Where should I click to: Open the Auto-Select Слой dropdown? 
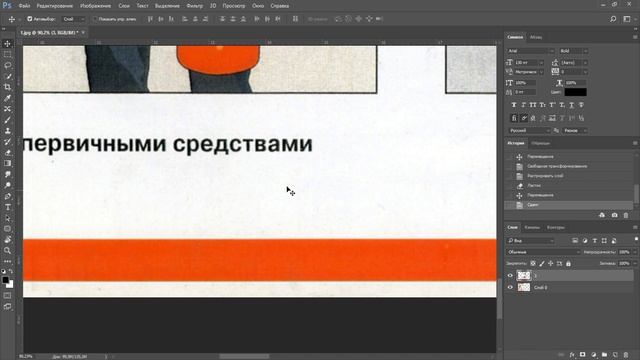pyautogui.click(x=73, y=19)
